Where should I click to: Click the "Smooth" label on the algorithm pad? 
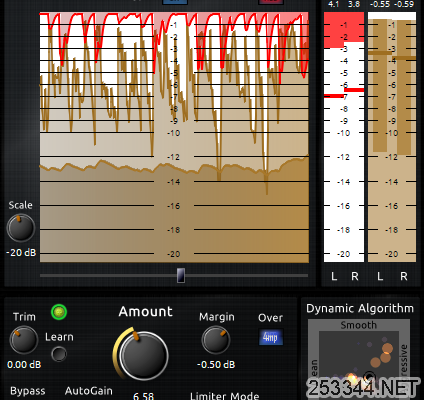tap(359, 325)
